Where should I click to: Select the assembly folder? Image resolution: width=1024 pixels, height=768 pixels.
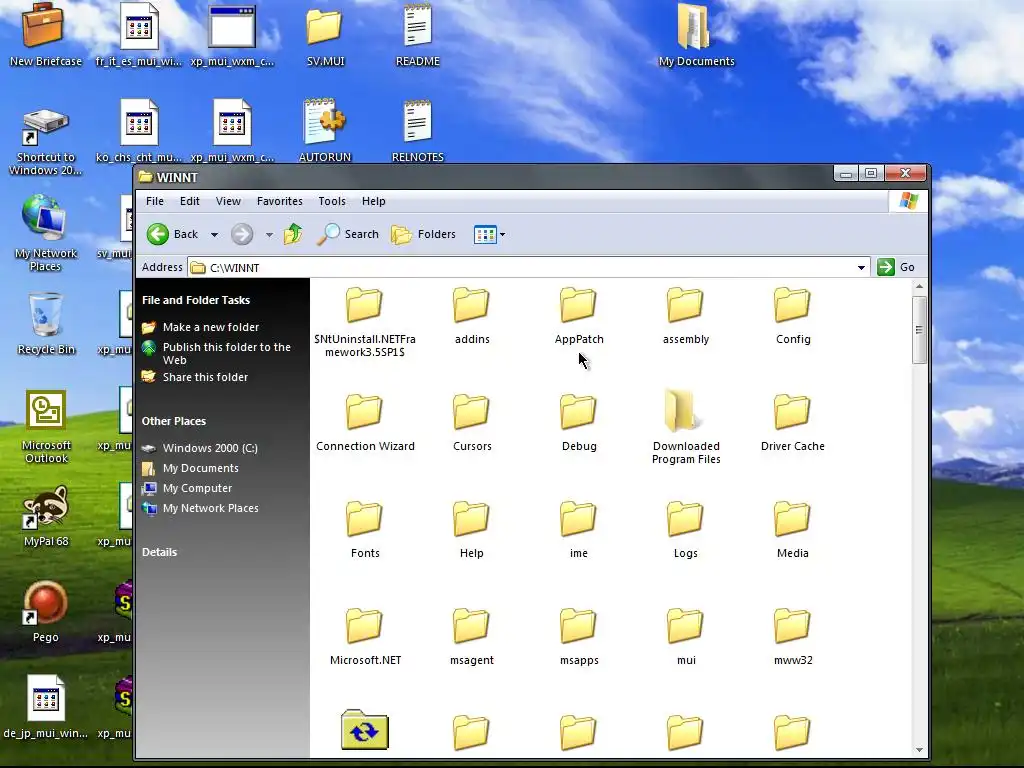click(x=686, y=316)
